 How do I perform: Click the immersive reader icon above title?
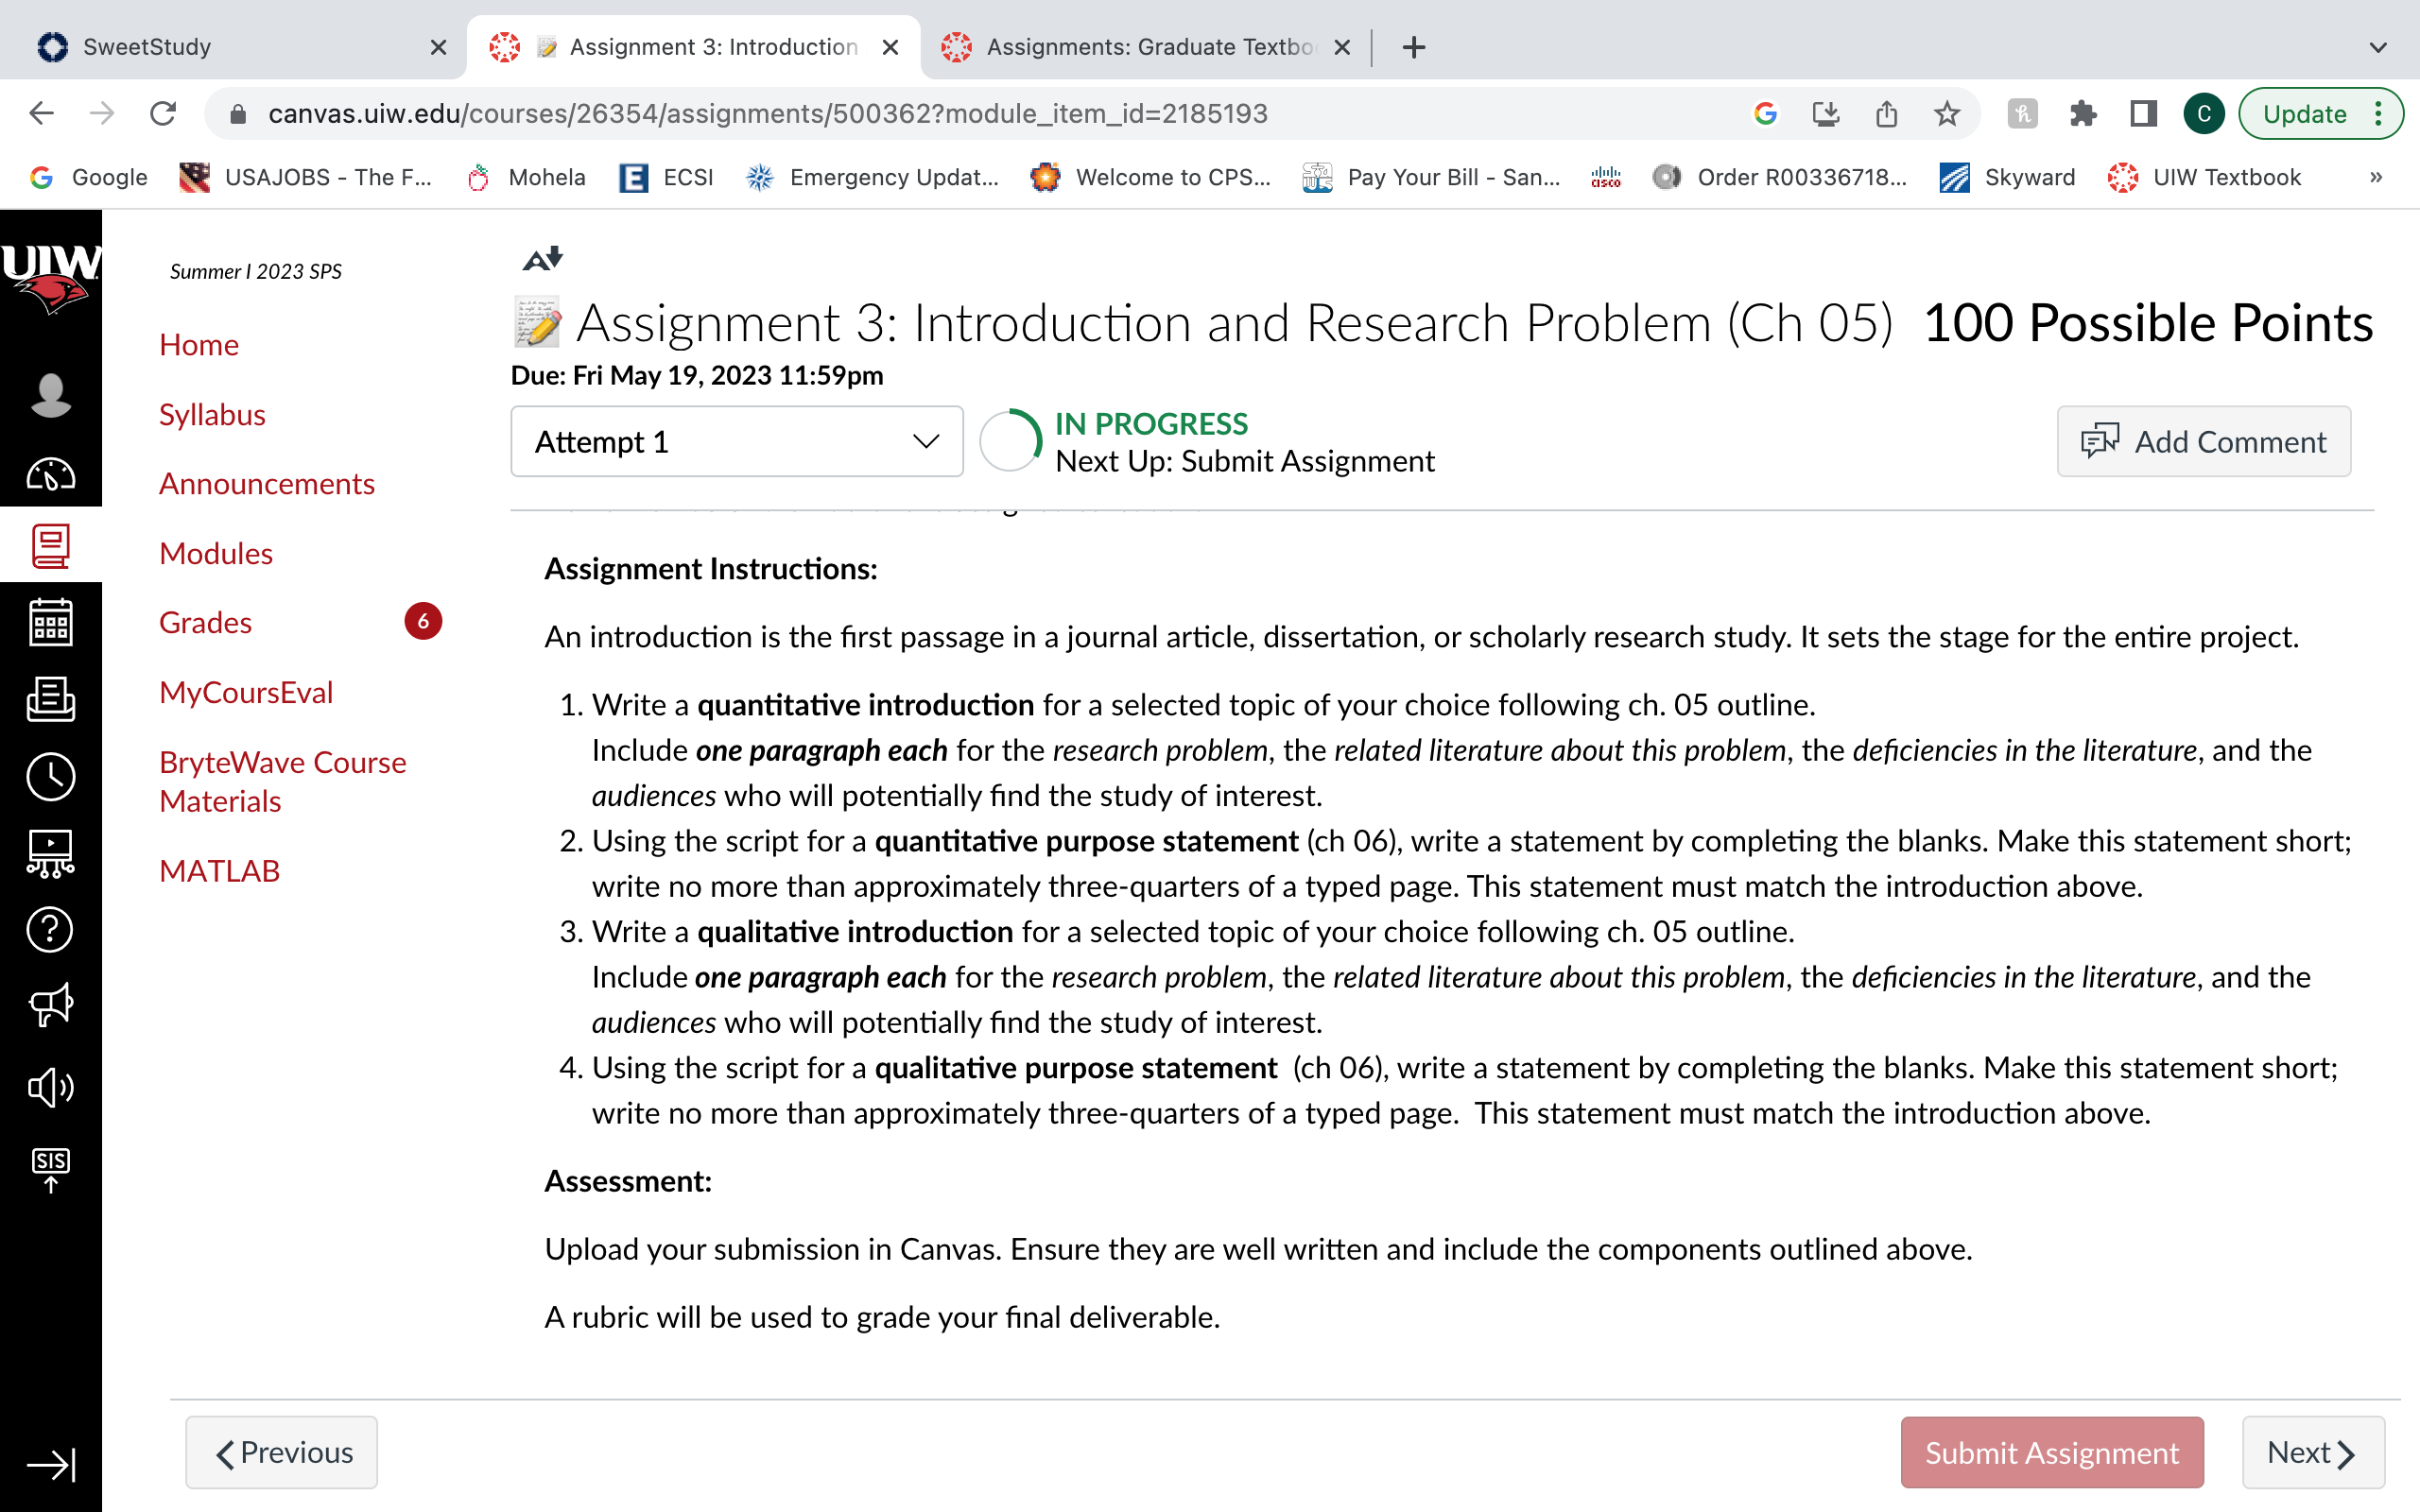tap(543, 259)
